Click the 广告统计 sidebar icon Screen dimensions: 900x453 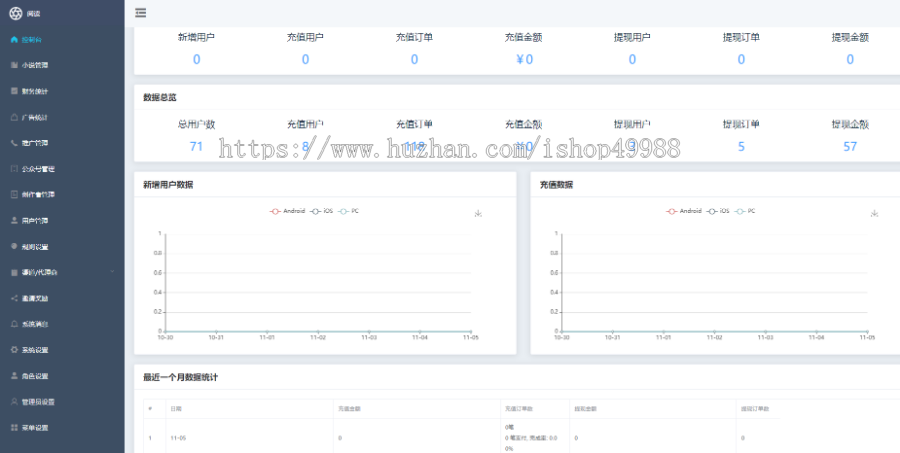14,117
